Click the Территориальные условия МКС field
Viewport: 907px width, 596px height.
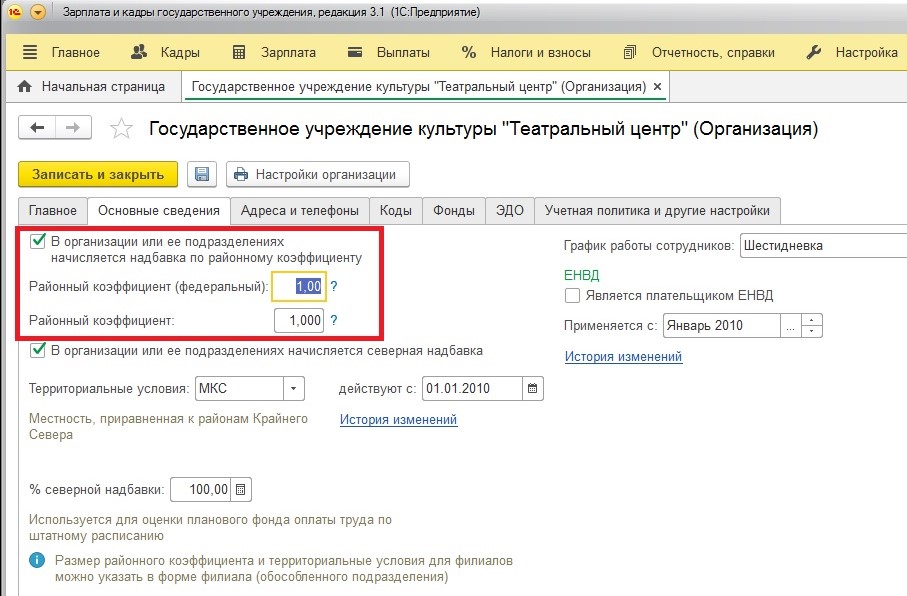point(239,388)
